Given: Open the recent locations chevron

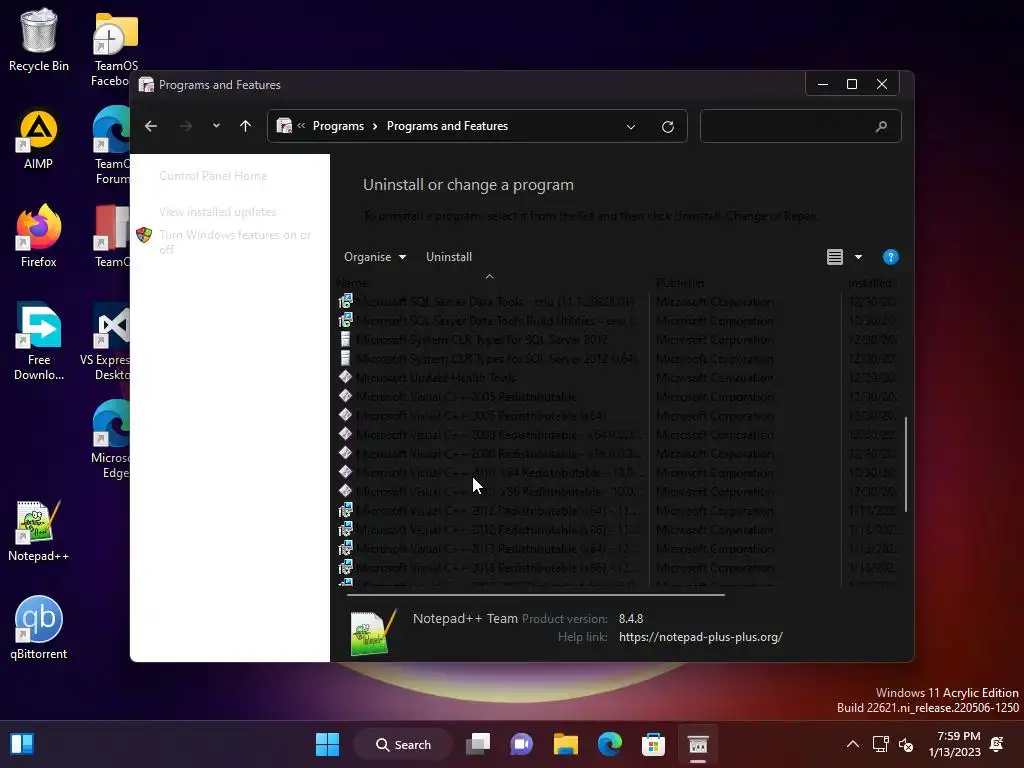Looking at the screenshot, I should tap(216, 126).
